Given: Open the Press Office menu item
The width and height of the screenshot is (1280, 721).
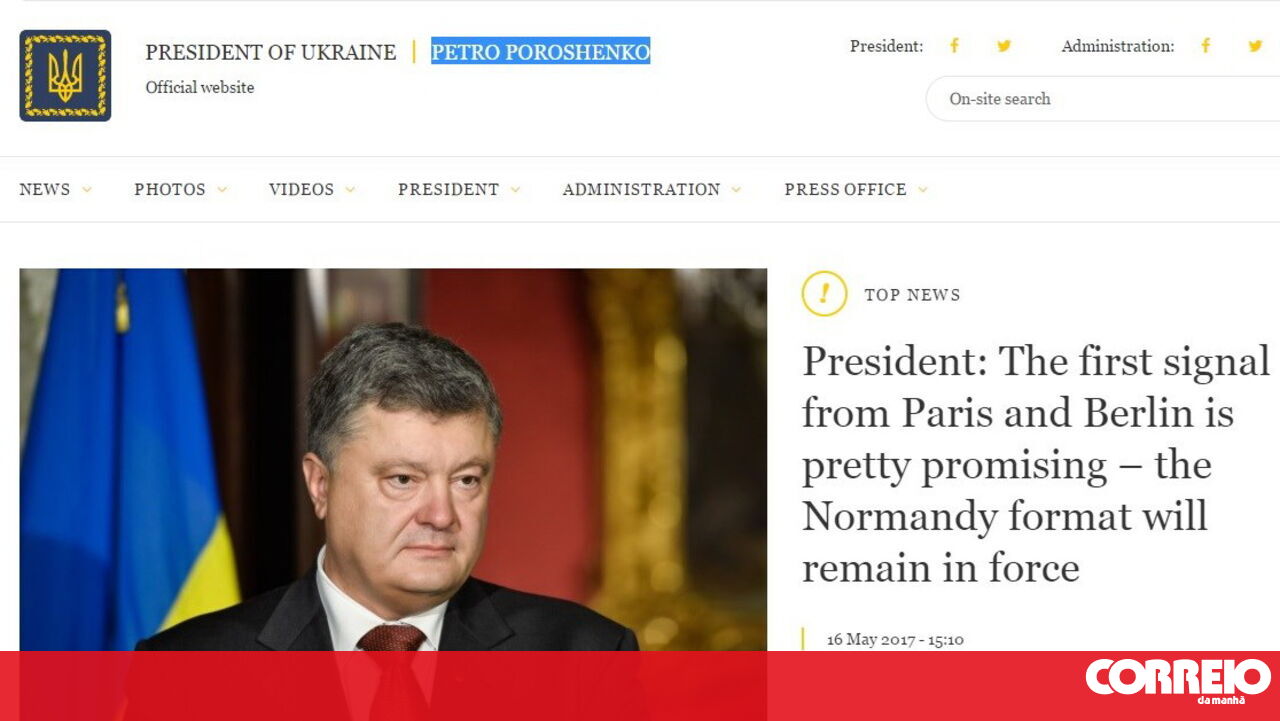Looking at the screenshot, I should (x=845, y=189).
